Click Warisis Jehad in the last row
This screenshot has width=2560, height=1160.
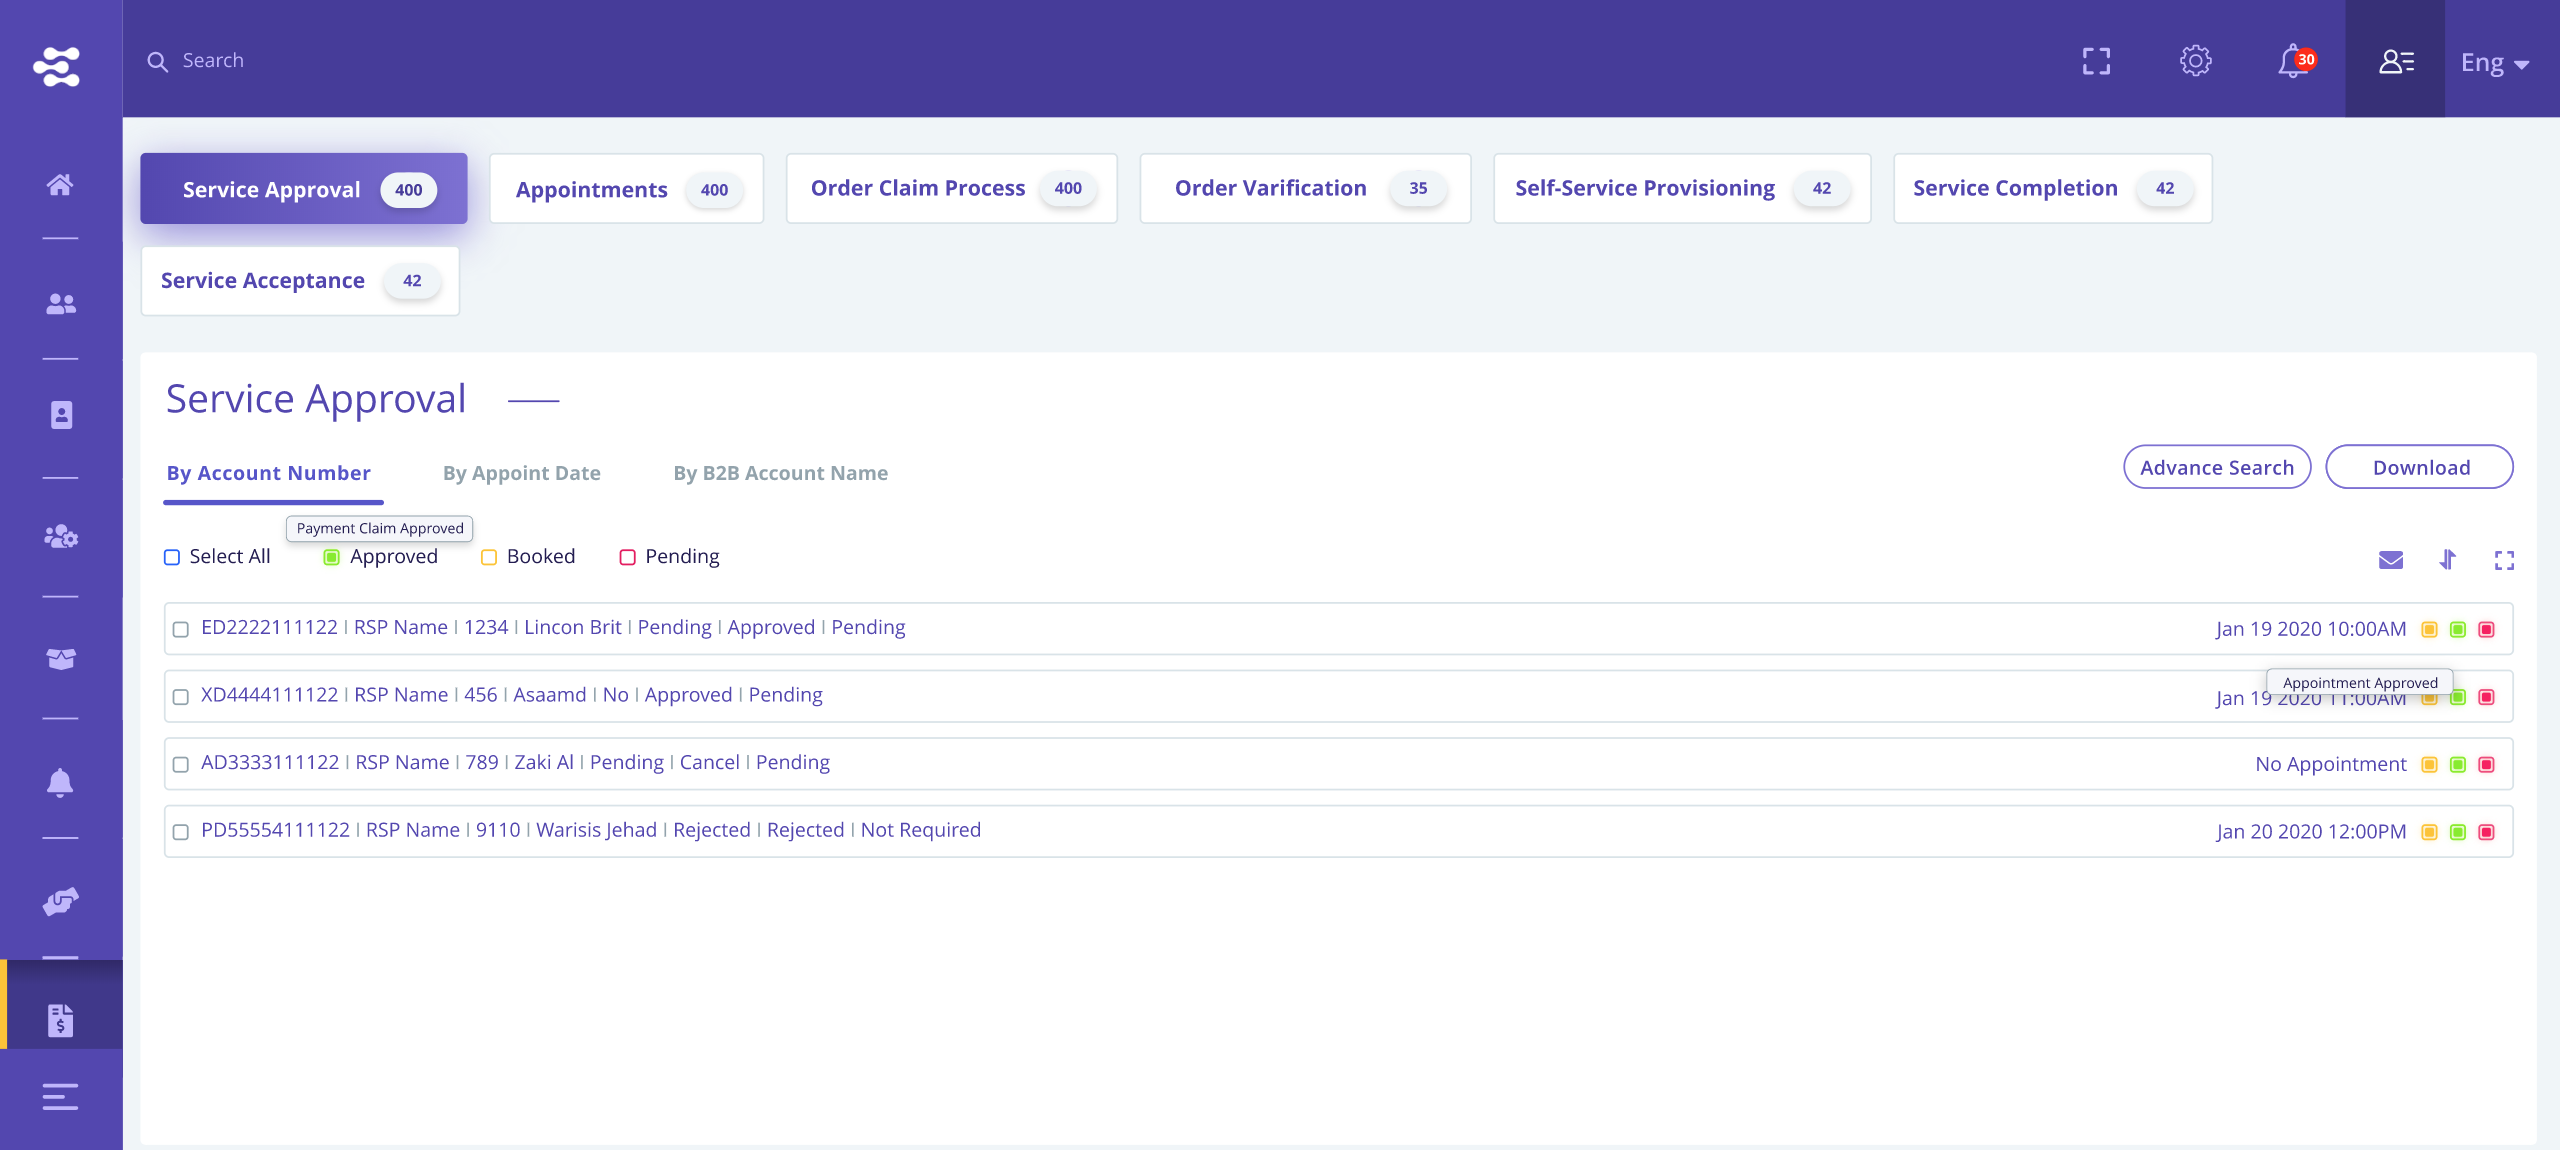[x=597, y=831]
